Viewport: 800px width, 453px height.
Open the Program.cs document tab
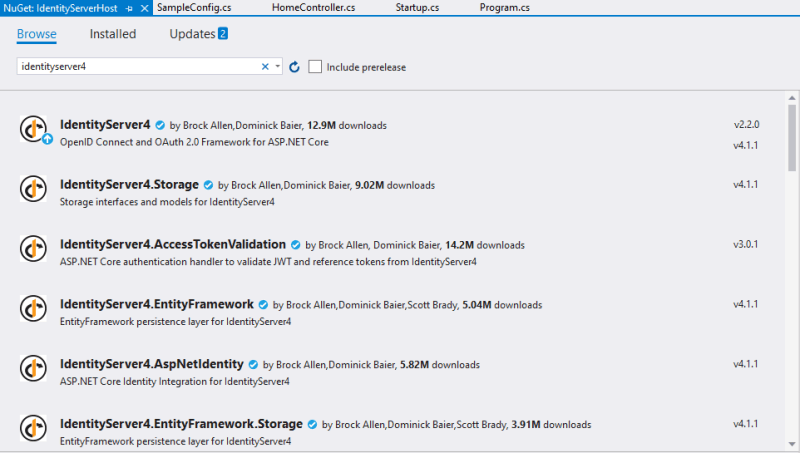click(x=505, y=8)
